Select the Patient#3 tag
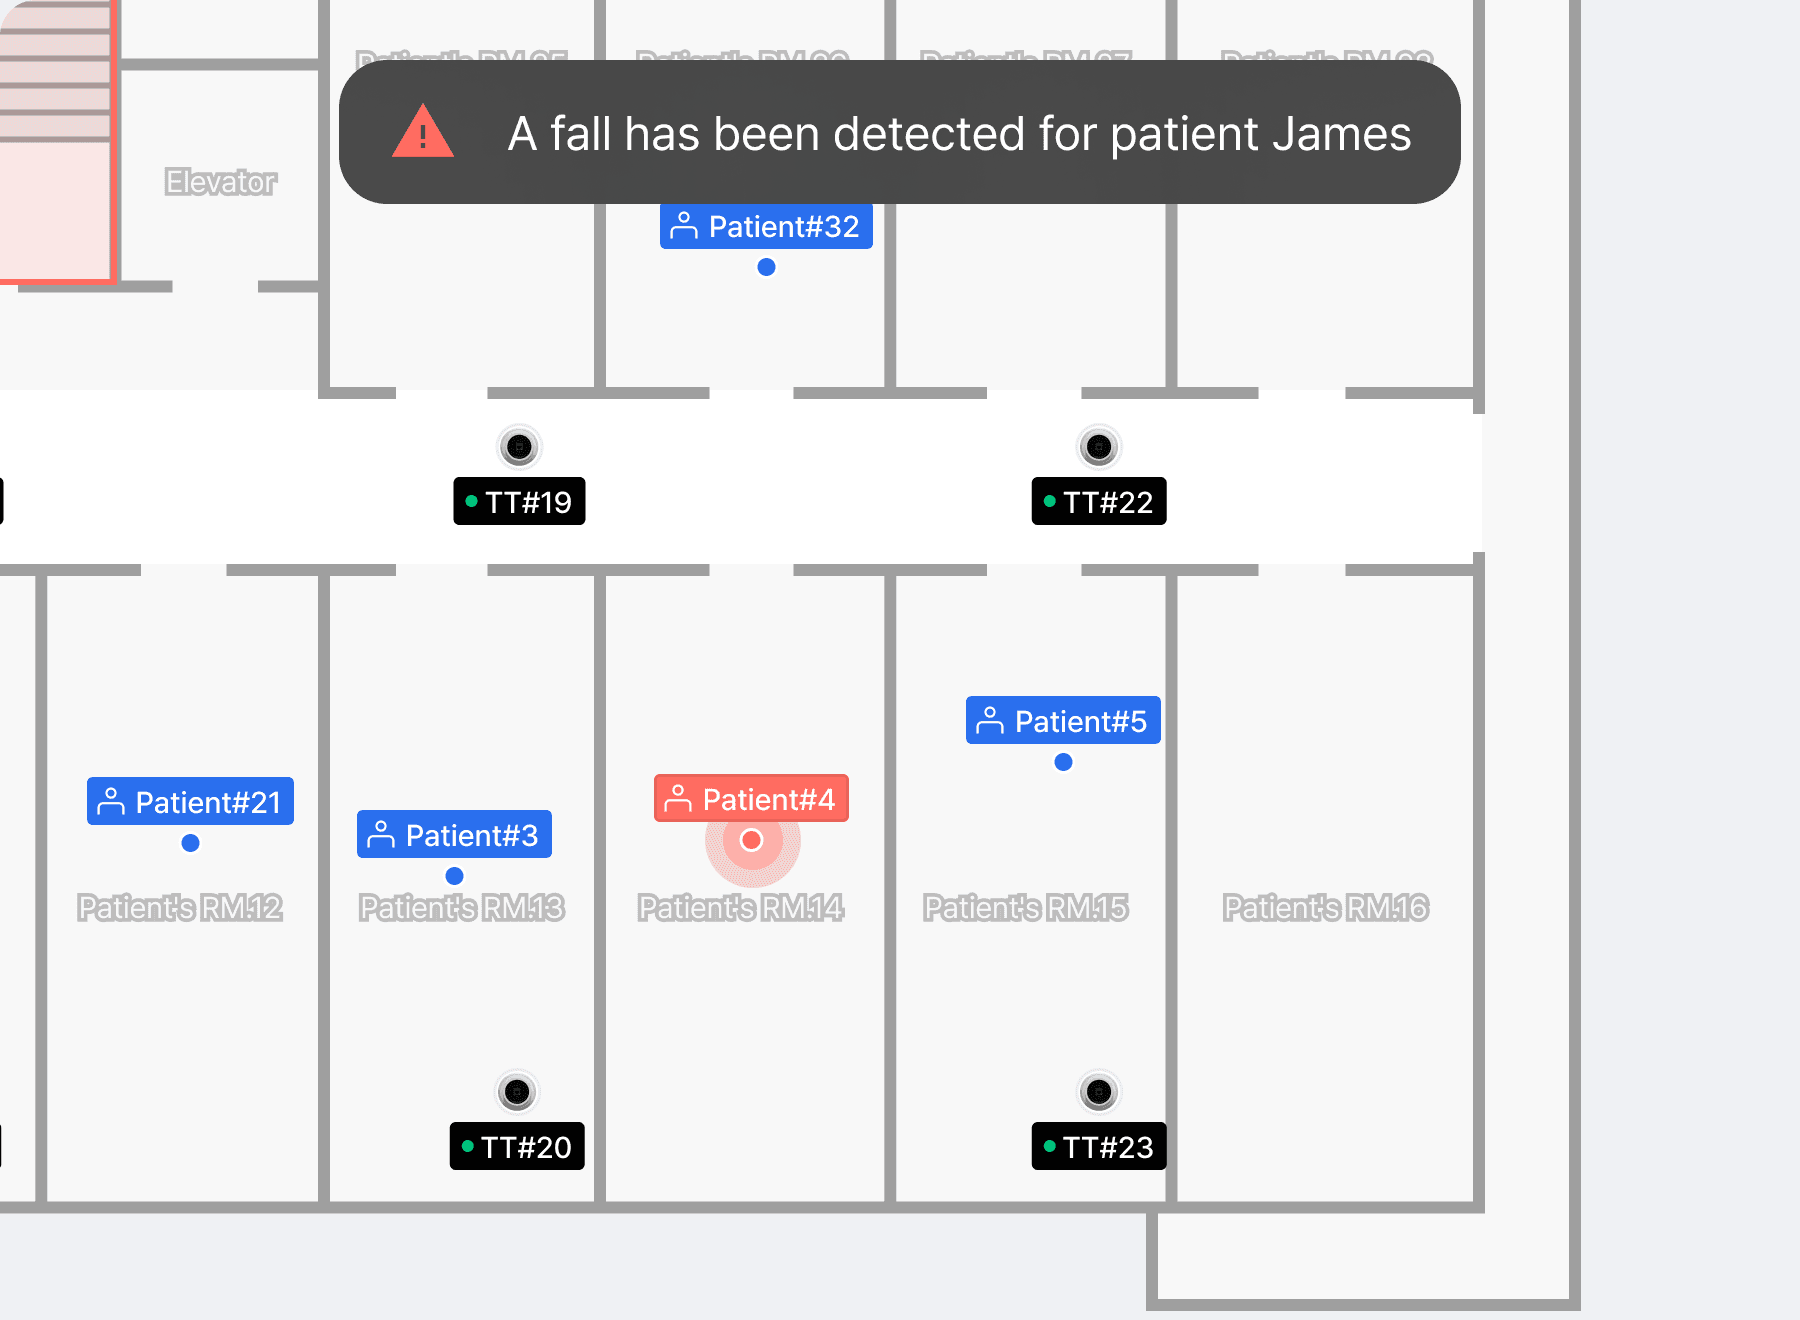 pos(454,835)
